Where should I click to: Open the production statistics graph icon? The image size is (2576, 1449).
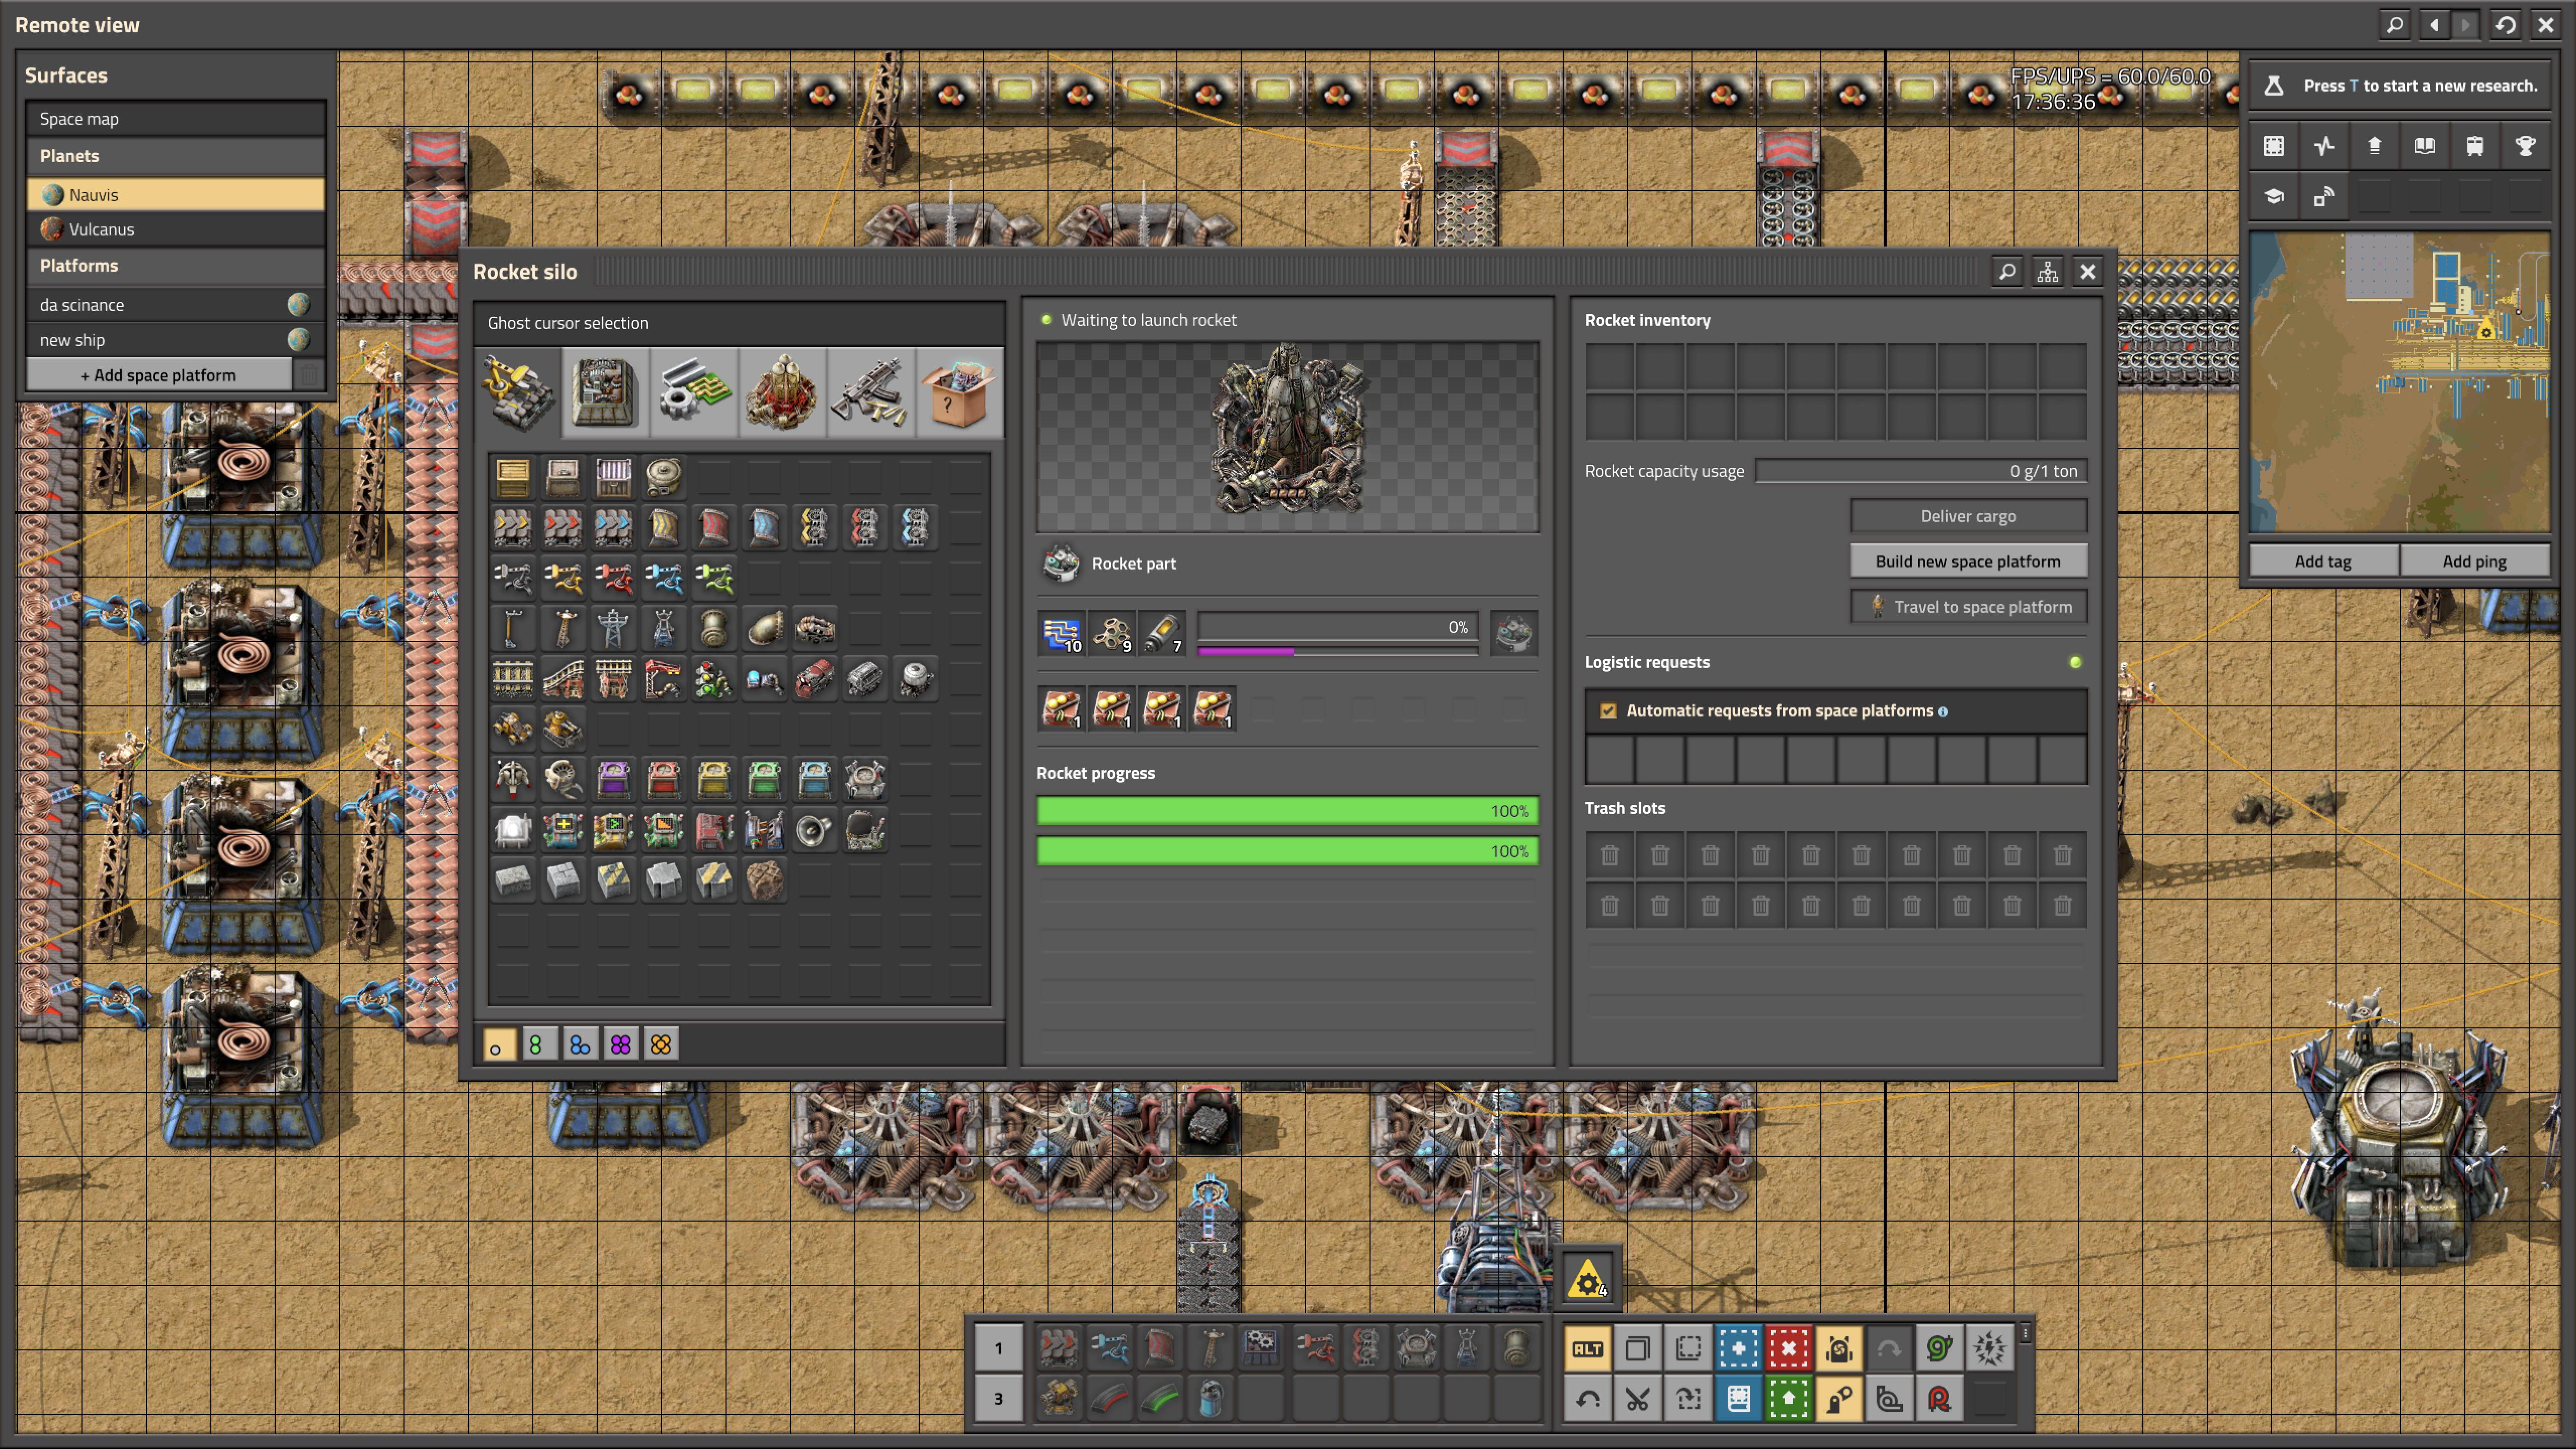coord(2324,146)
